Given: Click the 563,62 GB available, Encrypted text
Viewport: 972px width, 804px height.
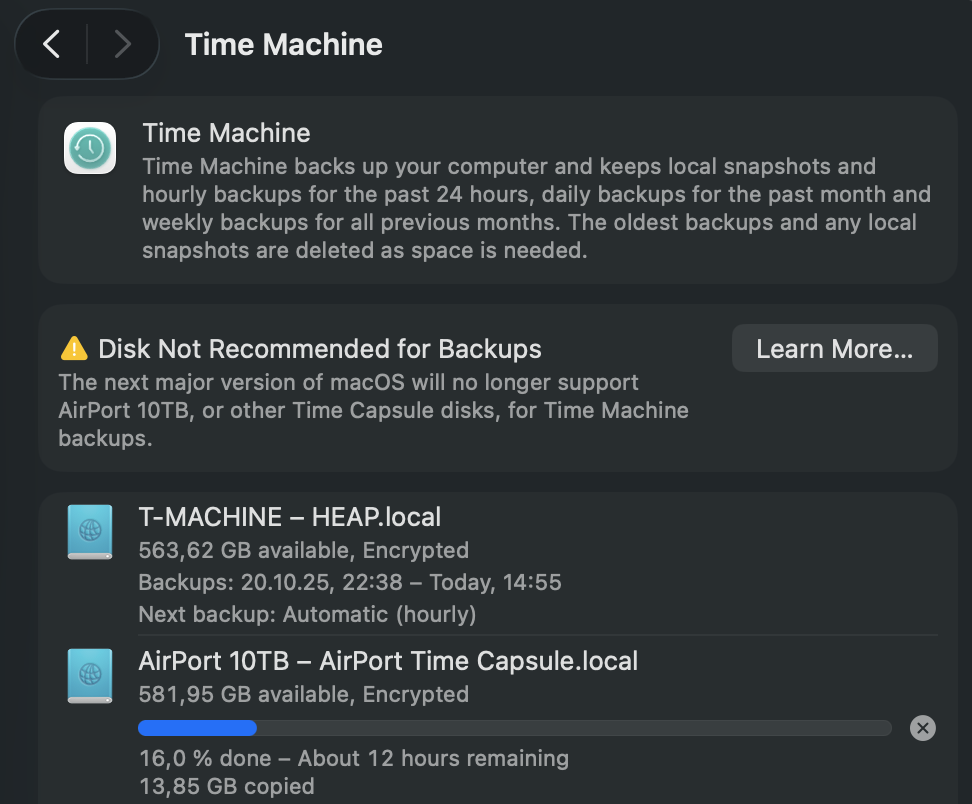Looking at the screenshot, I should click(303, 550).
